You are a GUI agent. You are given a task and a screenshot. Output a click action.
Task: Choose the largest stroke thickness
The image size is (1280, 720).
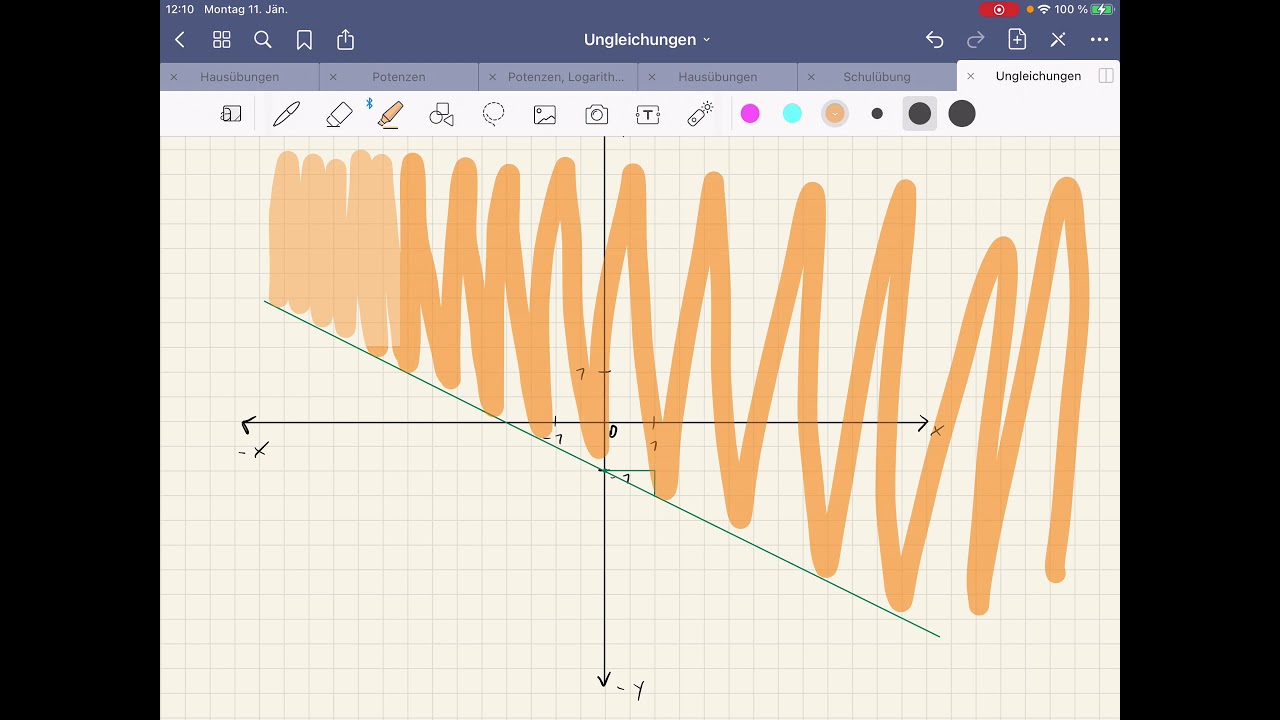coord(962,114)
